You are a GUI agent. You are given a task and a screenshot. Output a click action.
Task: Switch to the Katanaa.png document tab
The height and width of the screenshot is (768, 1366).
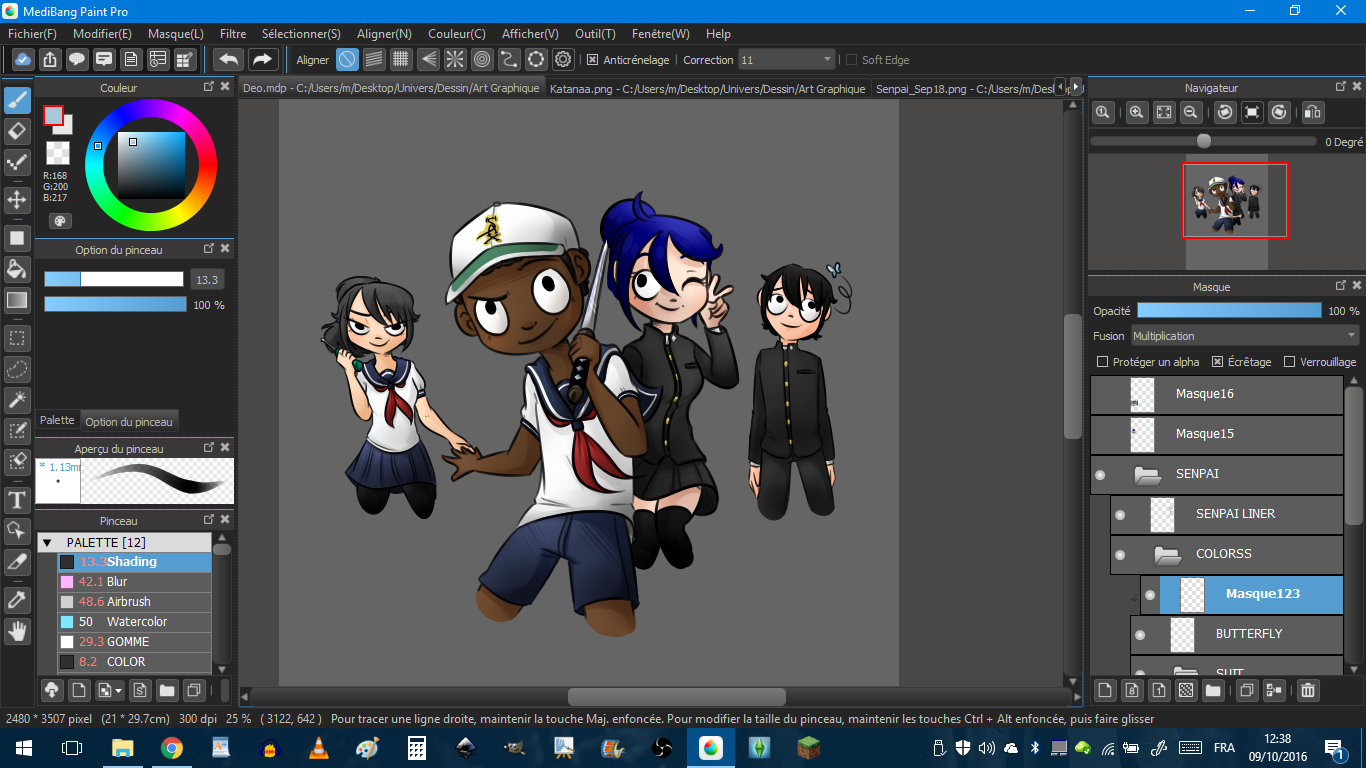tap(708, 88)
